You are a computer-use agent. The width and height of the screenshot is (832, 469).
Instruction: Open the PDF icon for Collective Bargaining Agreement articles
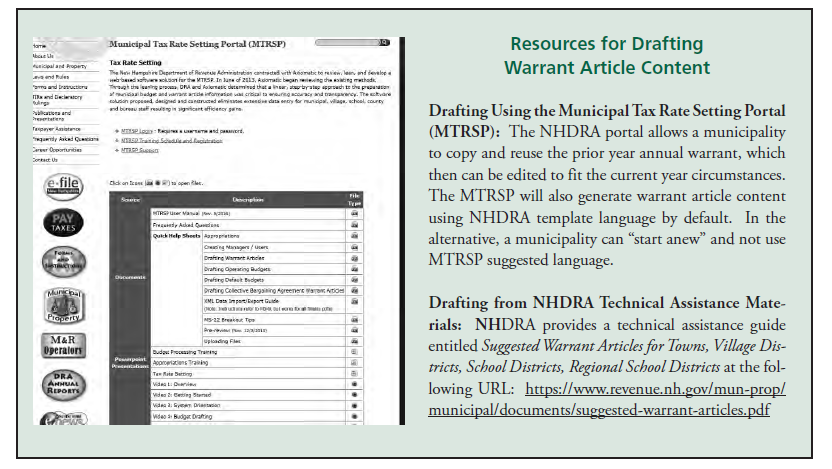[x=354, y=290]
